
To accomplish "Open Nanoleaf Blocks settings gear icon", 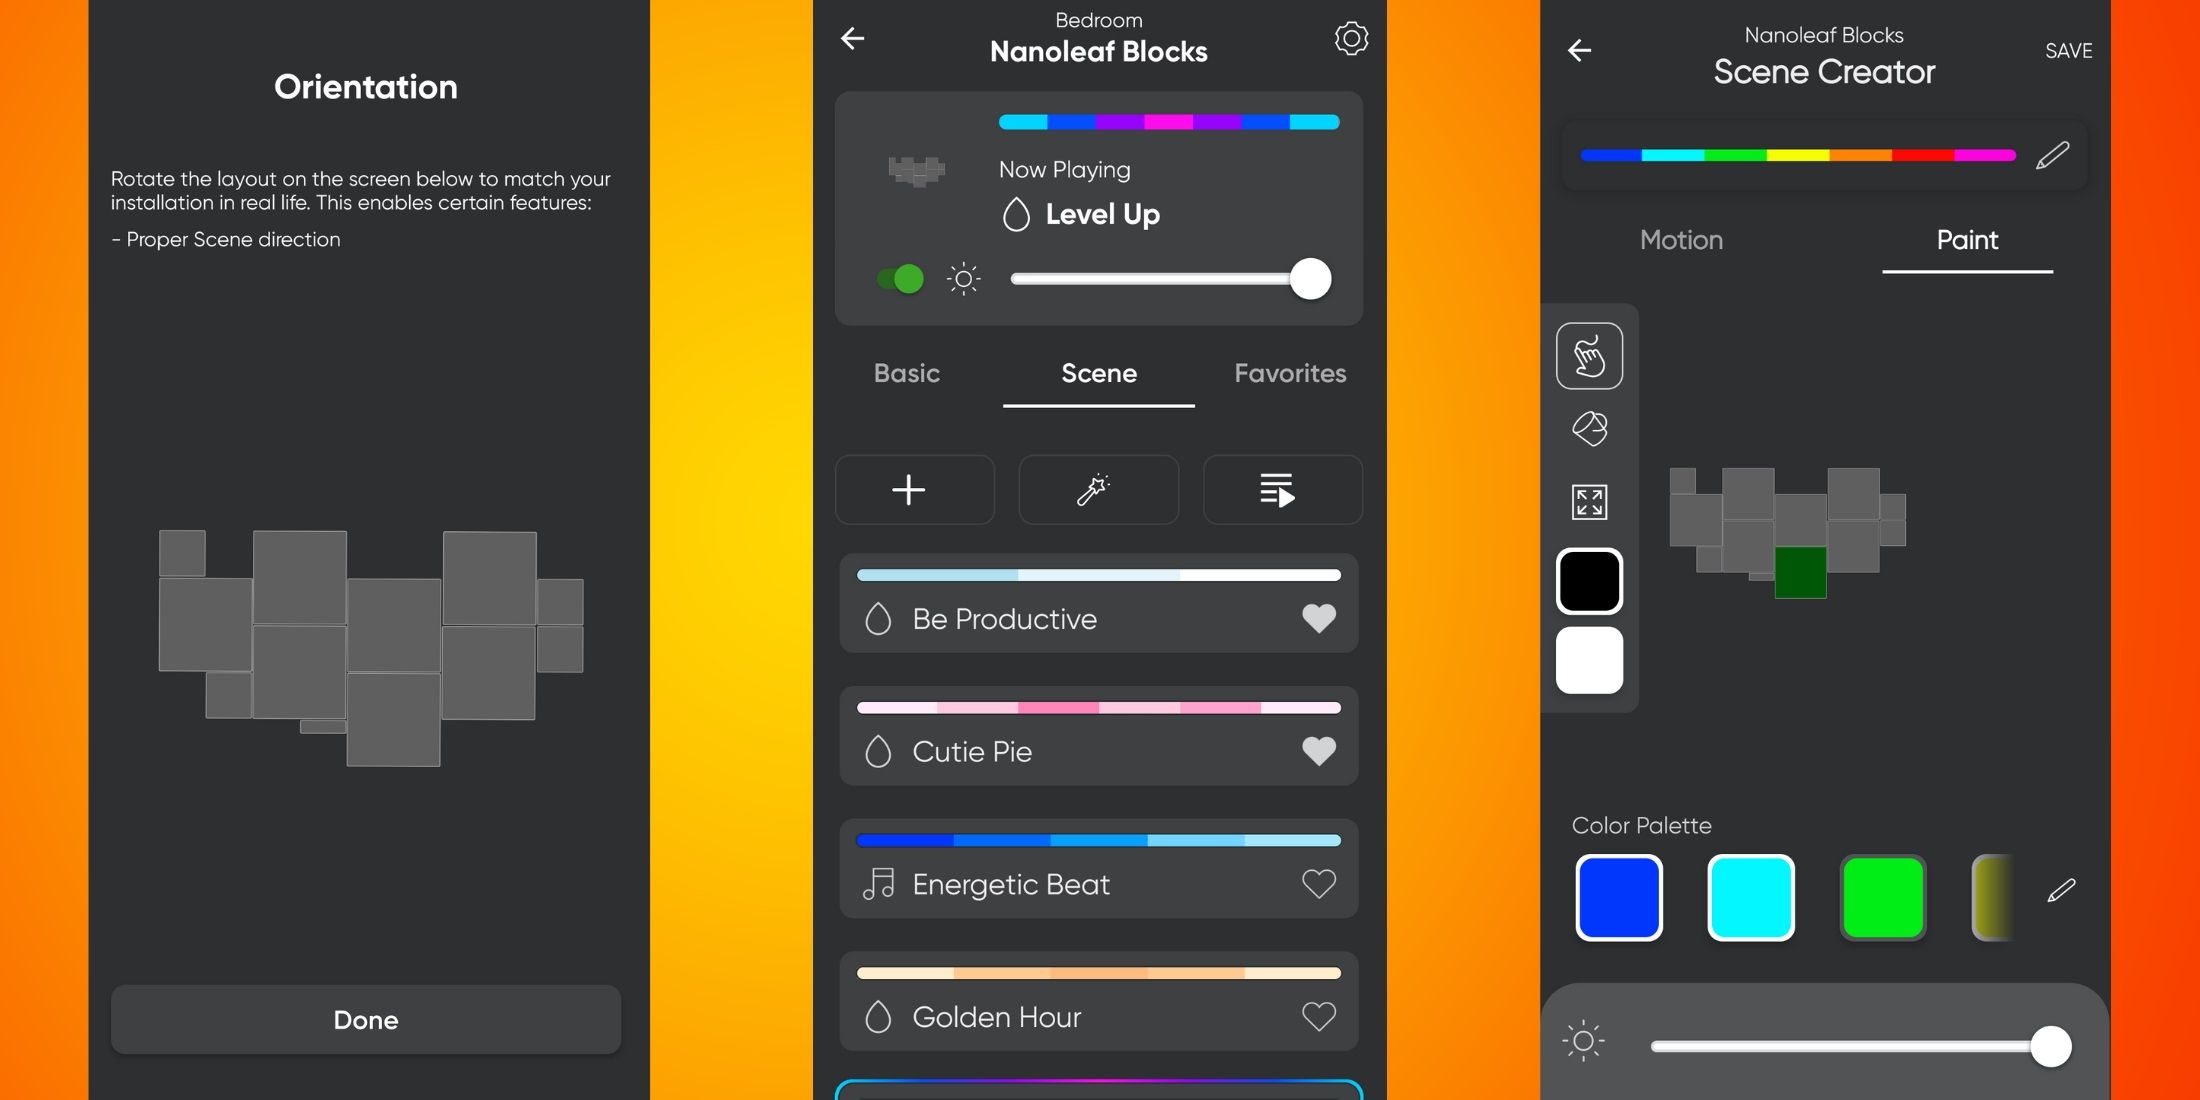I will click(x=1350, y=38).
